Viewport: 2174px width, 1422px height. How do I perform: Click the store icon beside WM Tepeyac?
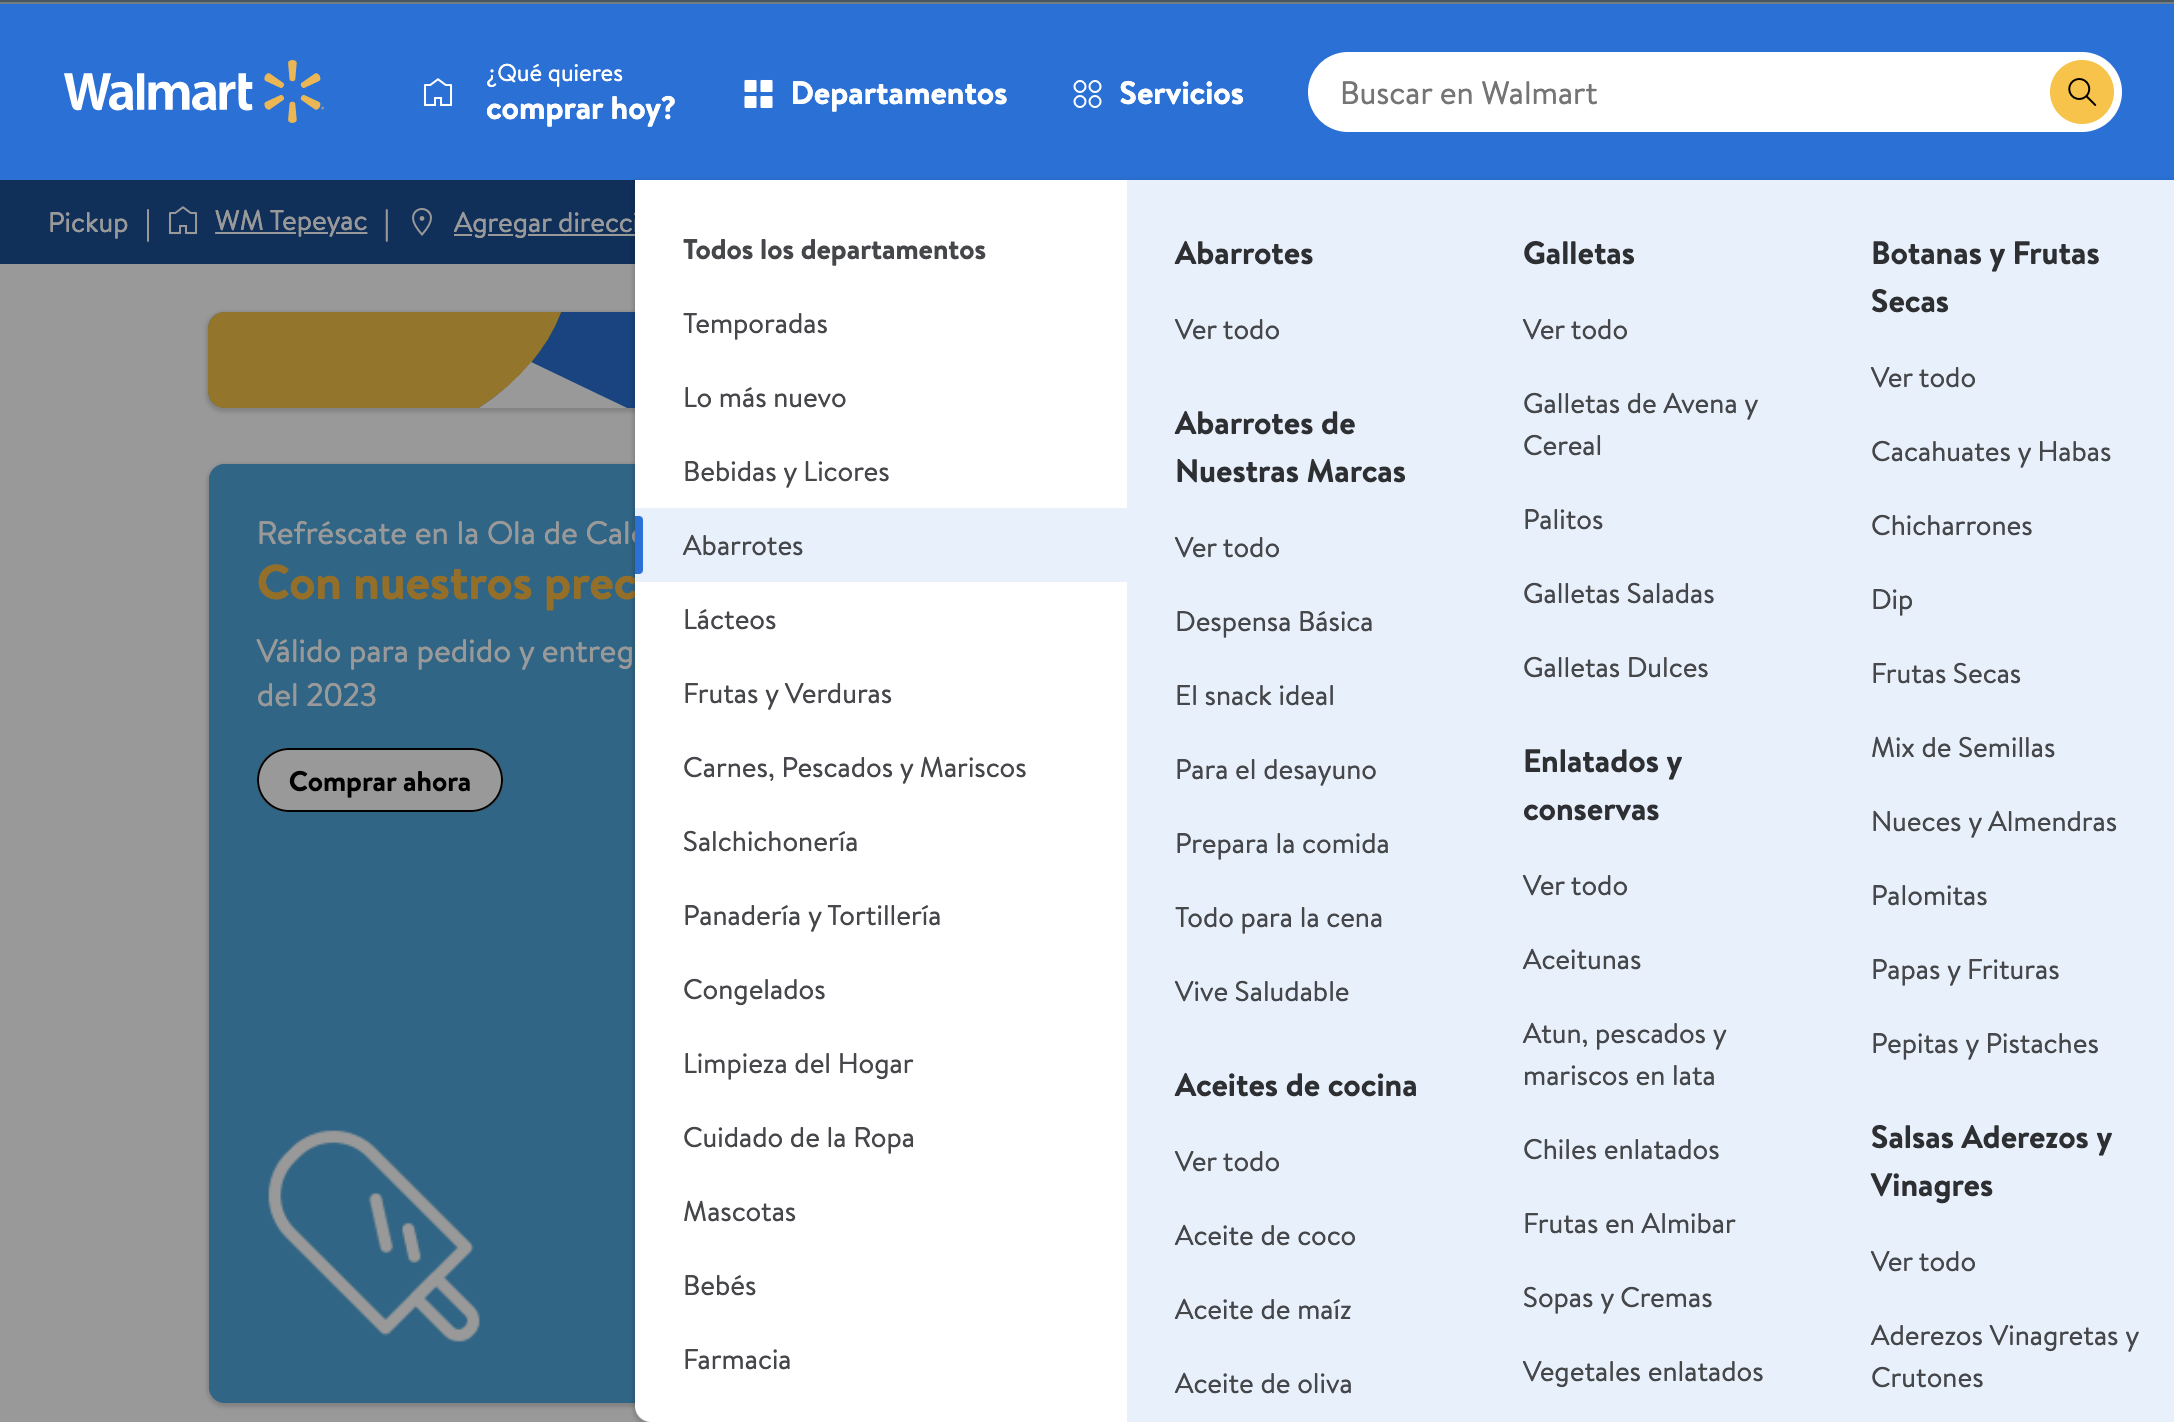pyautogui.click(x=182, y=221)
